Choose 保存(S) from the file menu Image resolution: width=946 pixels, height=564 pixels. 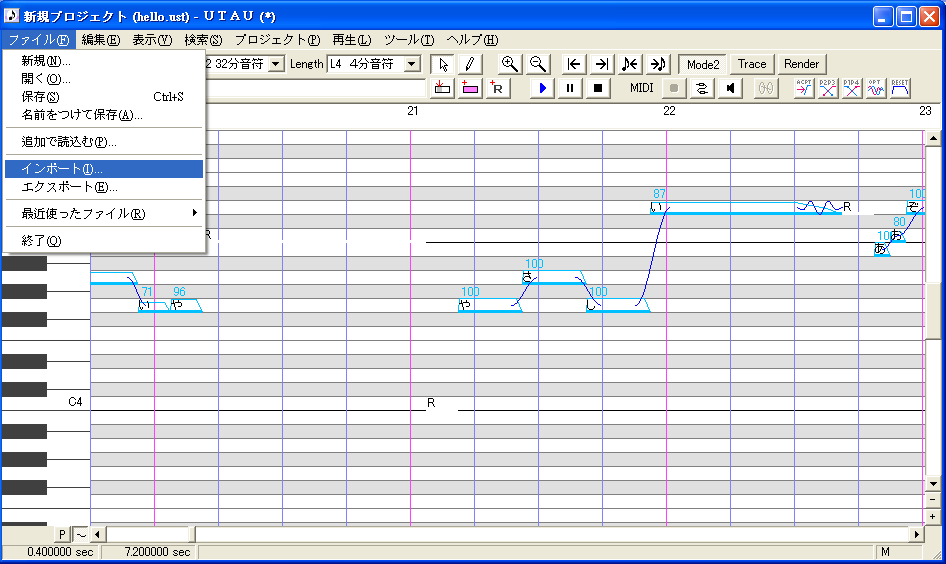[x=104, y=97]
